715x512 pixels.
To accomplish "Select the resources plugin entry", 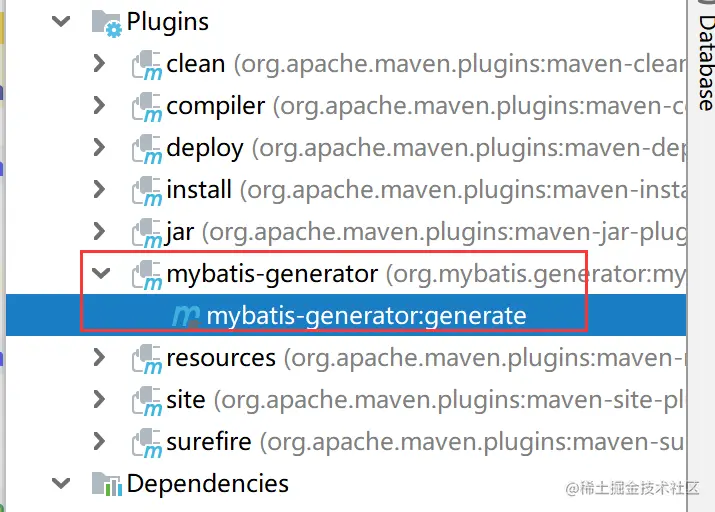I will 220,358.
